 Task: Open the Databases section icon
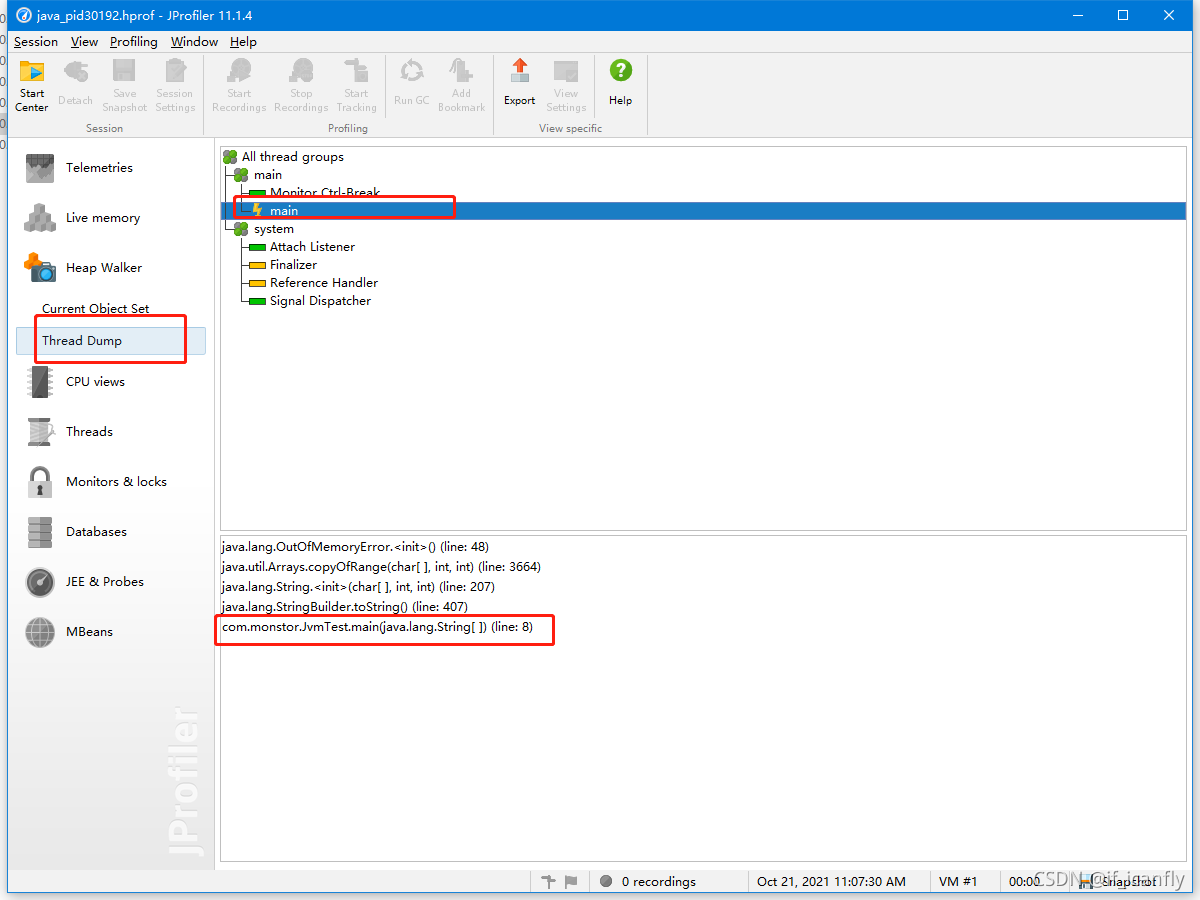tap(40, 532)
